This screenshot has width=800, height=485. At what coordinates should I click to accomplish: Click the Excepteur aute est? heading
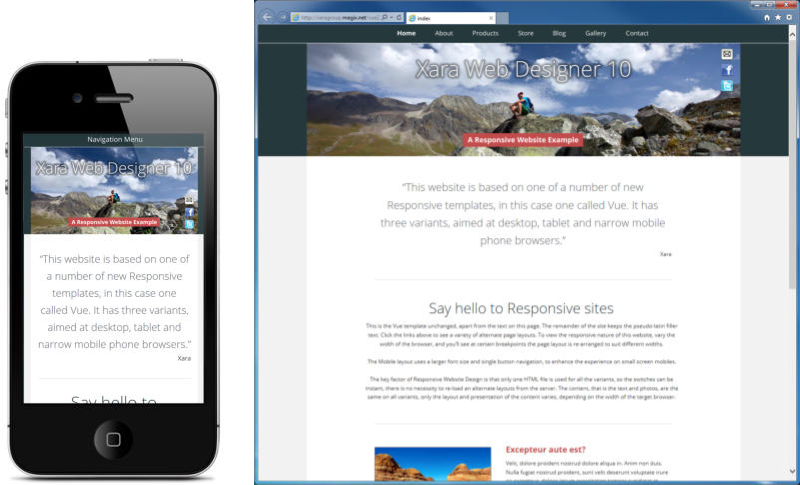[x=545, y=449]
